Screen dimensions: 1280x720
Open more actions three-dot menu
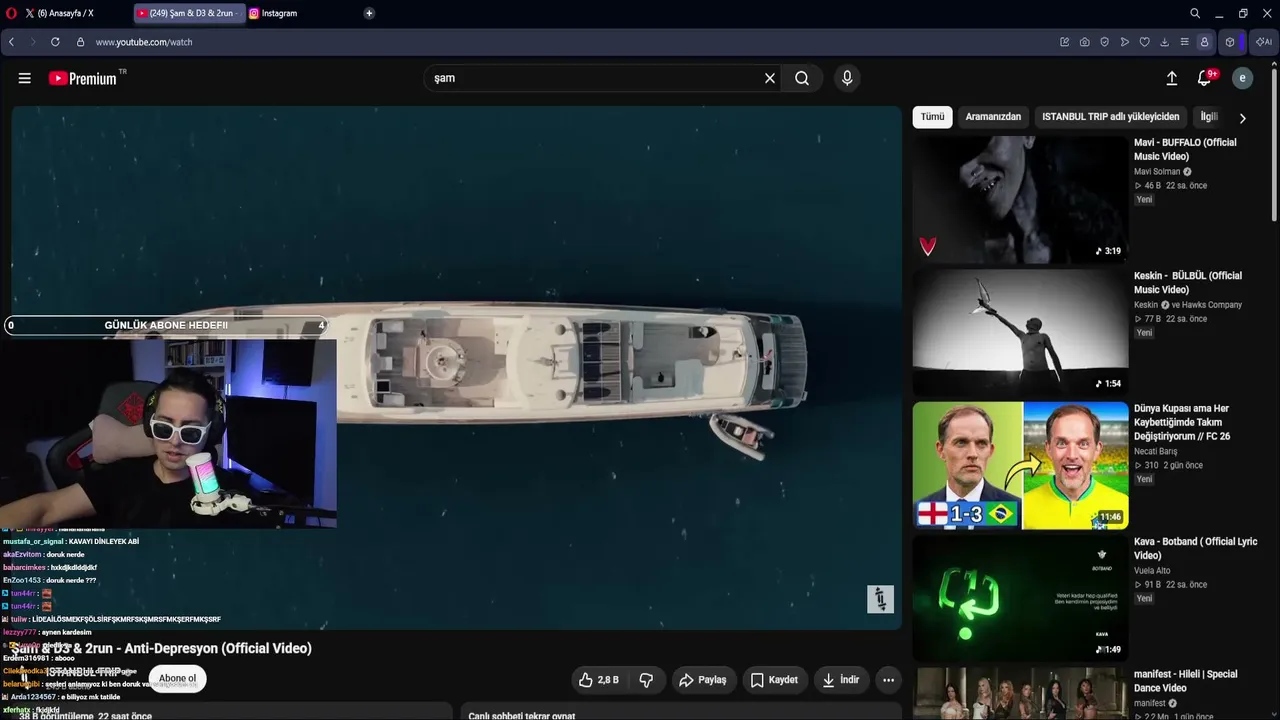(888, 680)
